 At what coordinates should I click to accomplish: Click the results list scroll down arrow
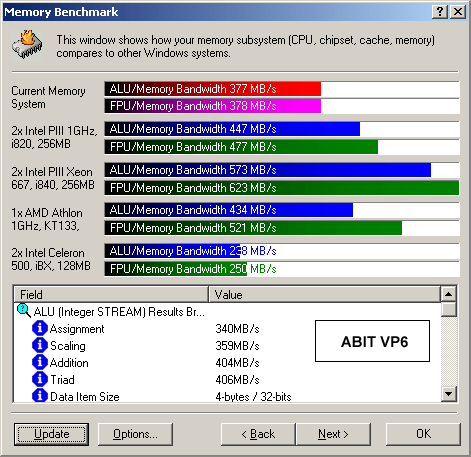click(449, 394)
